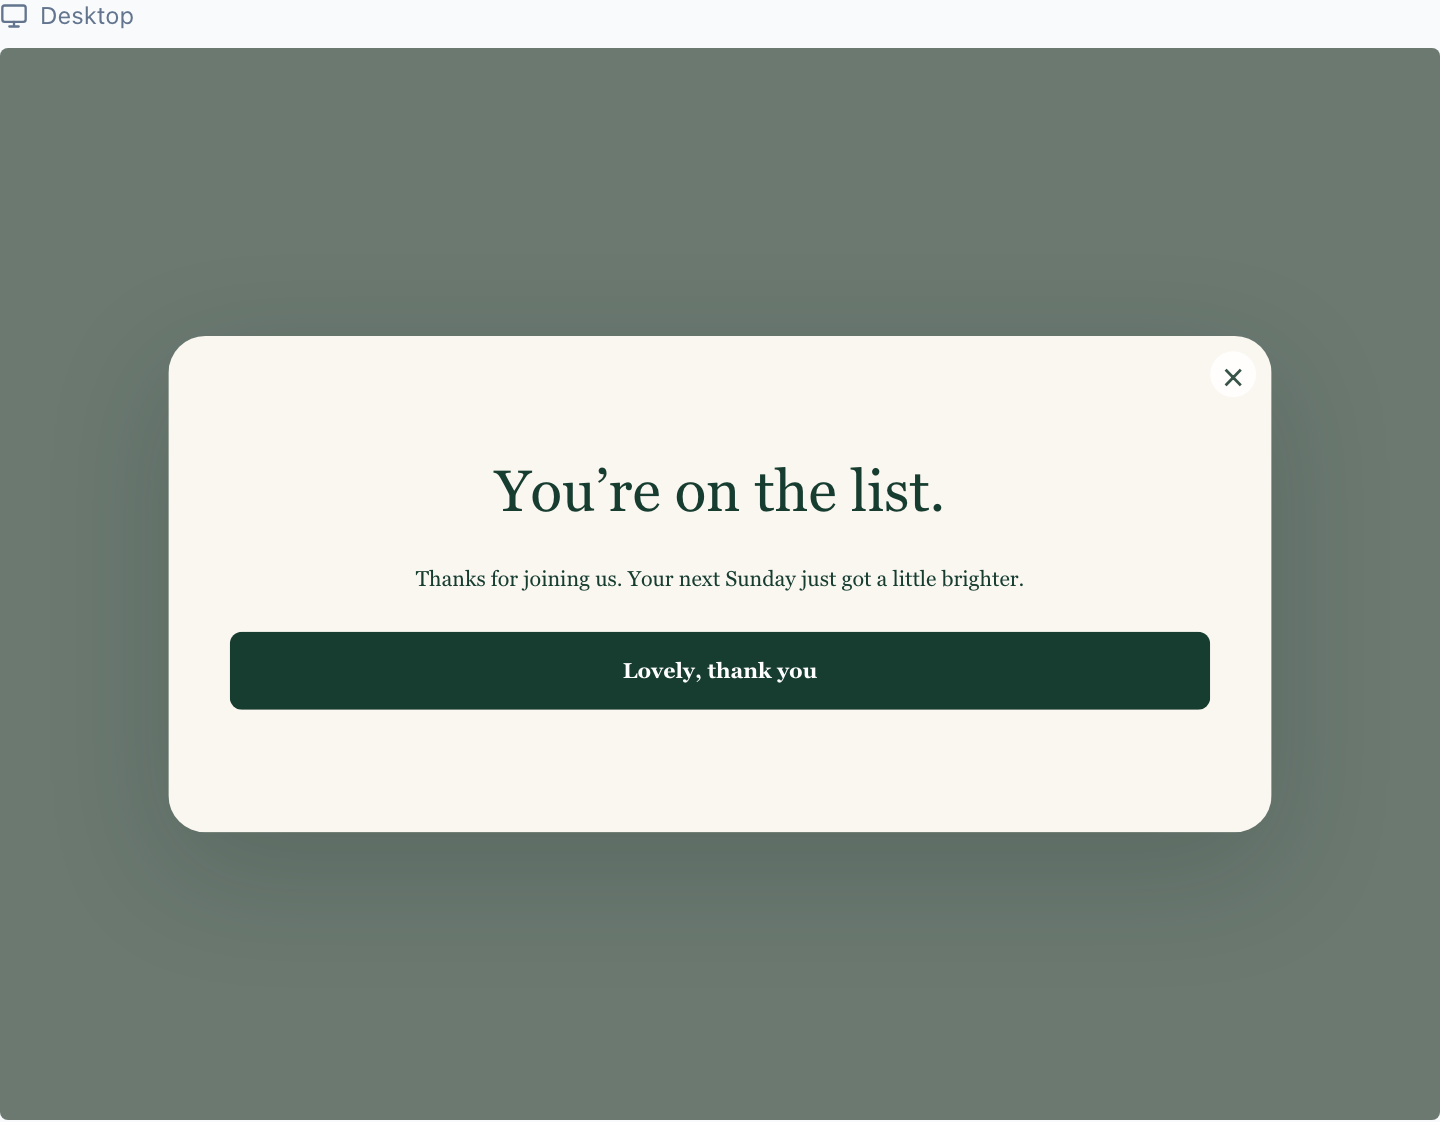Select the Desktop monitor icon
Screen dimensions: 1440x1122
[14, 16]
